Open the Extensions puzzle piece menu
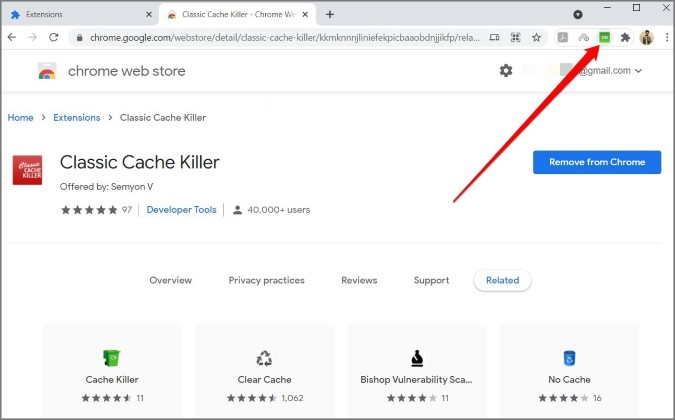The image size is (675, 420). click(625, 37)
